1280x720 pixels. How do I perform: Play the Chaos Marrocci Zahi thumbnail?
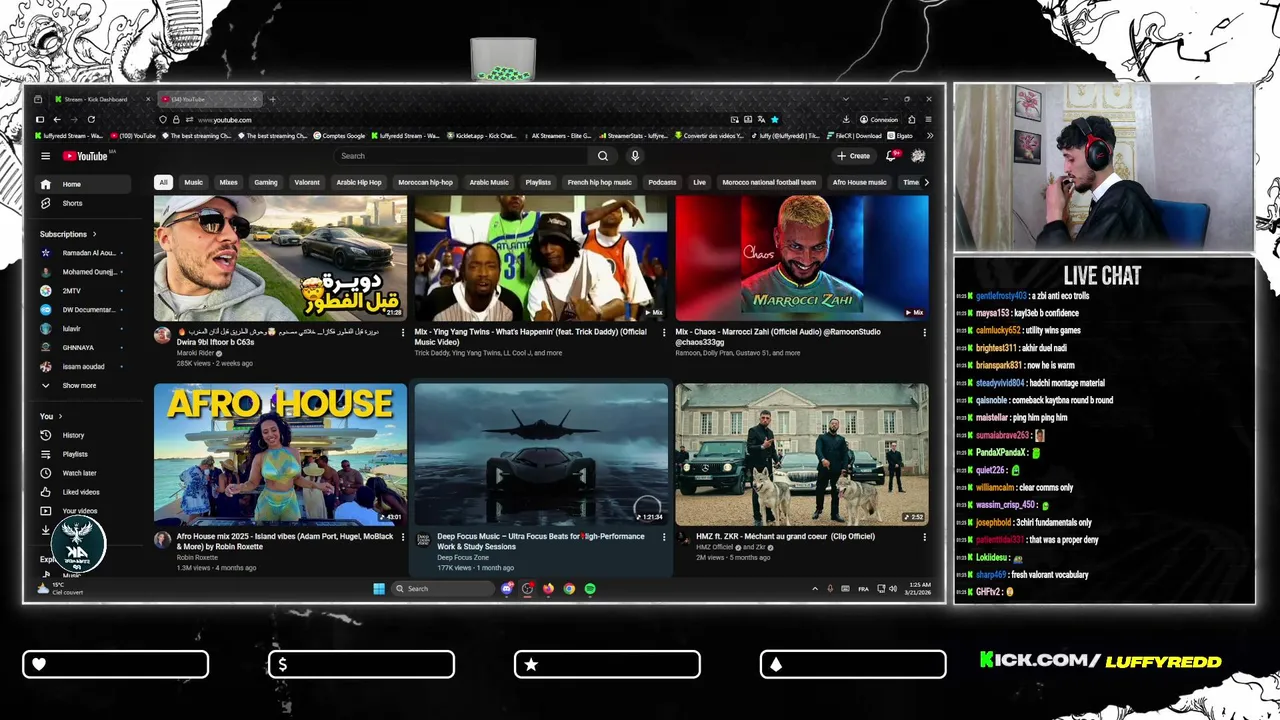(x=801, y=258)
